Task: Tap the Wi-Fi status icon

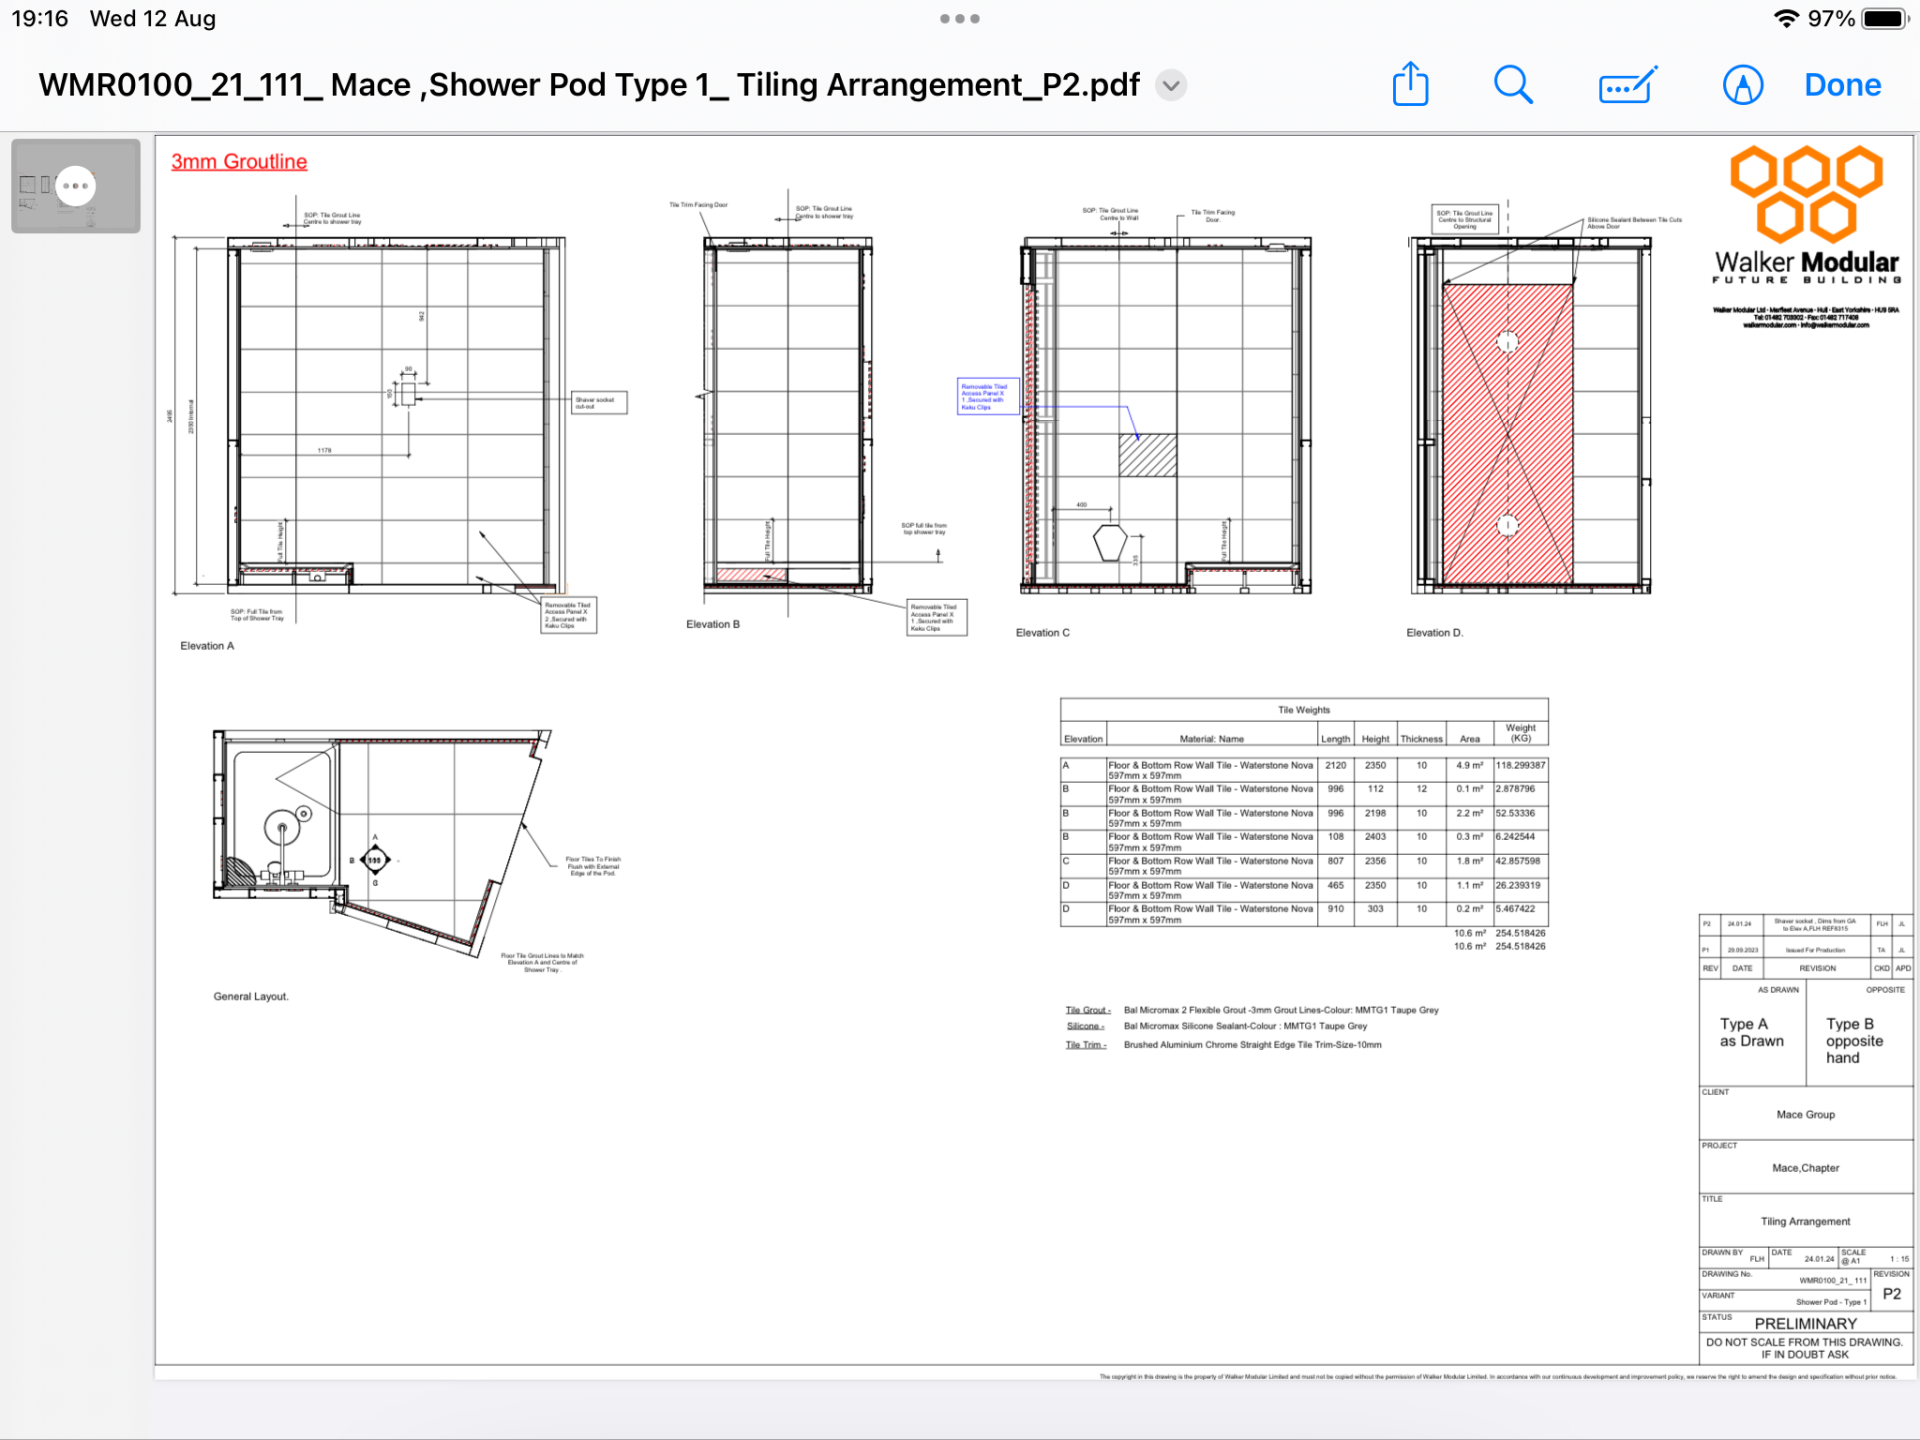Action: point(1786,18)
